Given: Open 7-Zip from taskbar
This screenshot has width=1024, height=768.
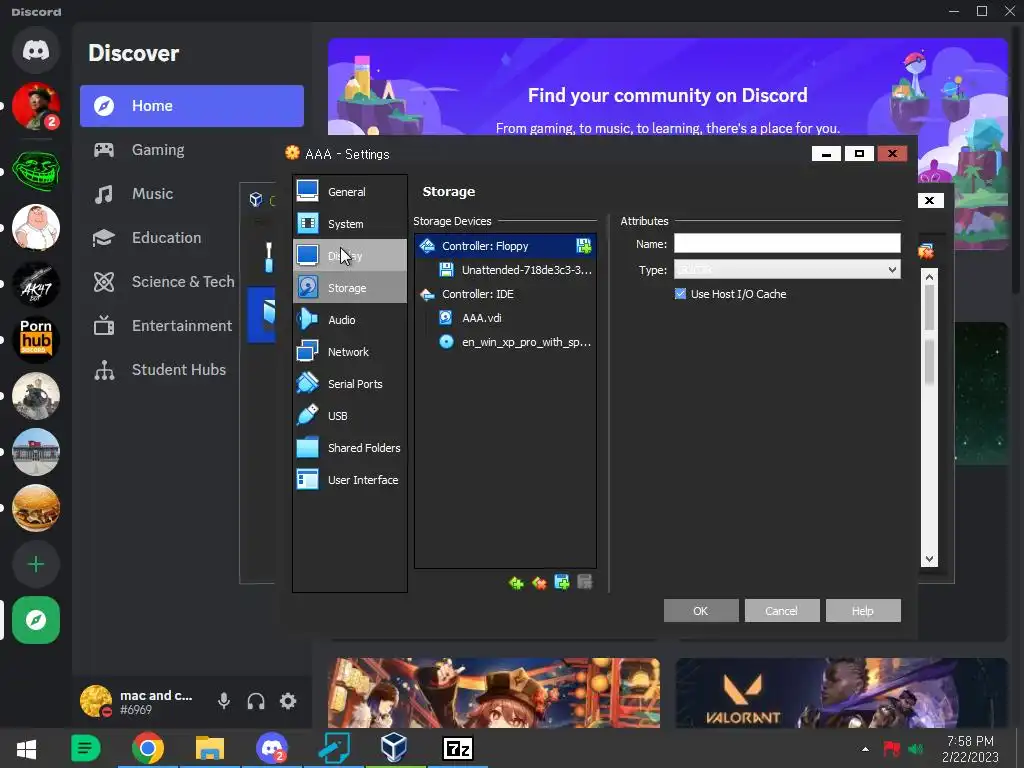Looking at the screenshot, I should (x=457, y=749).
